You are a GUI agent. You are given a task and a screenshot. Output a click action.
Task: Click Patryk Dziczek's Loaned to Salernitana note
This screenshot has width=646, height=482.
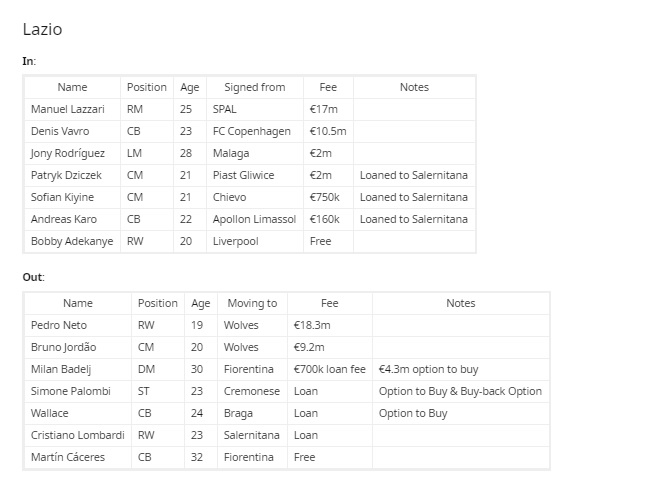[414, 175]
